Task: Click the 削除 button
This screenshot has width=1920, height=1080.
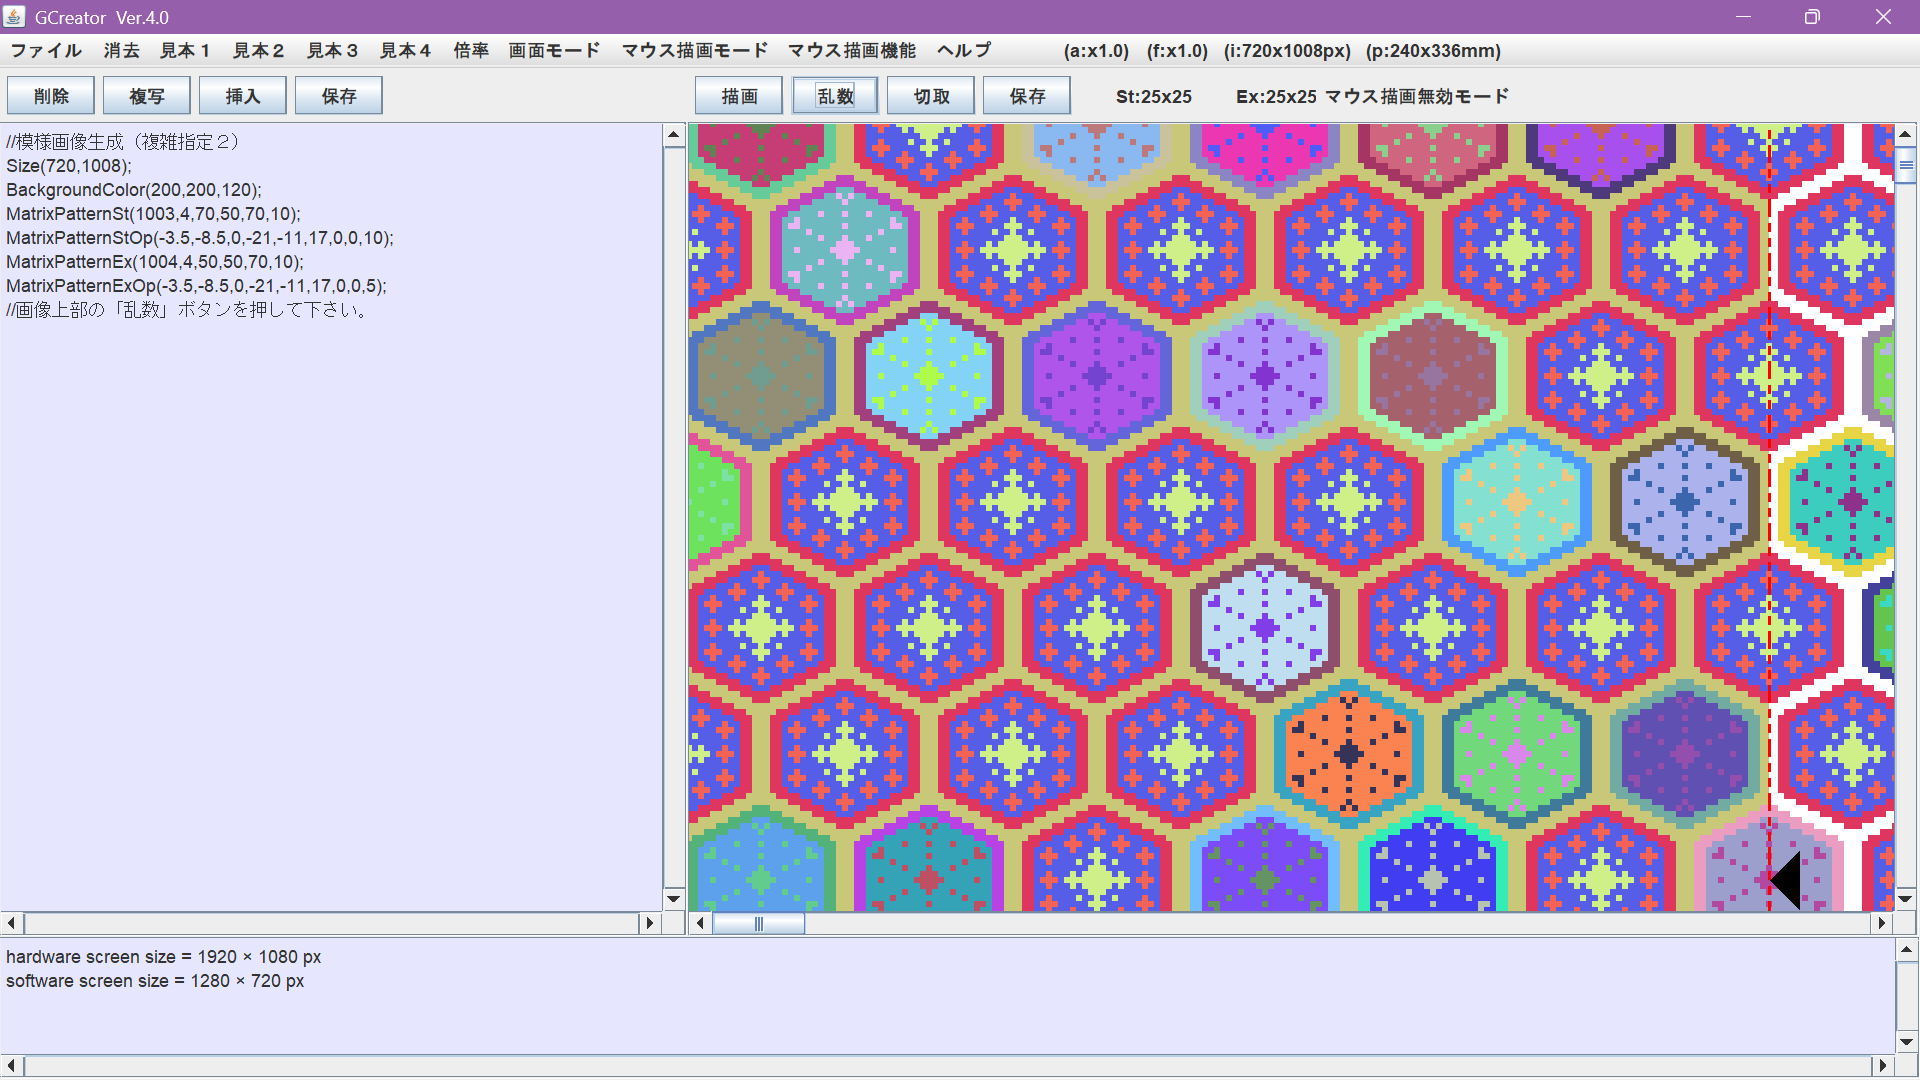Action: [x=51, y=96]
